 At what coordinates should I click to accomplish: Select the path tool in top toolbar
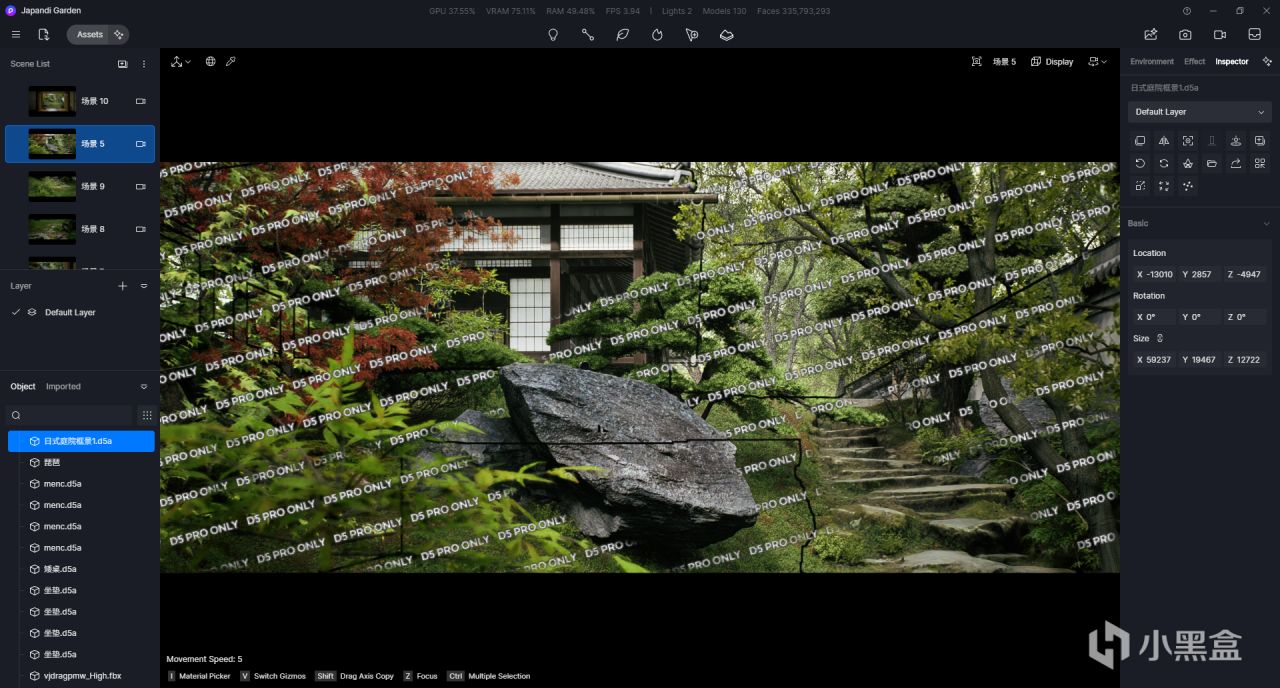588,34
